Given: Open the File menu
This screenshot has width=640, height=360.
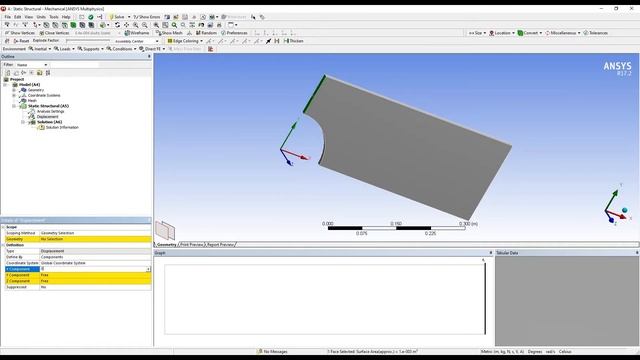Looking at the screenshot, I should coord(7,17).
